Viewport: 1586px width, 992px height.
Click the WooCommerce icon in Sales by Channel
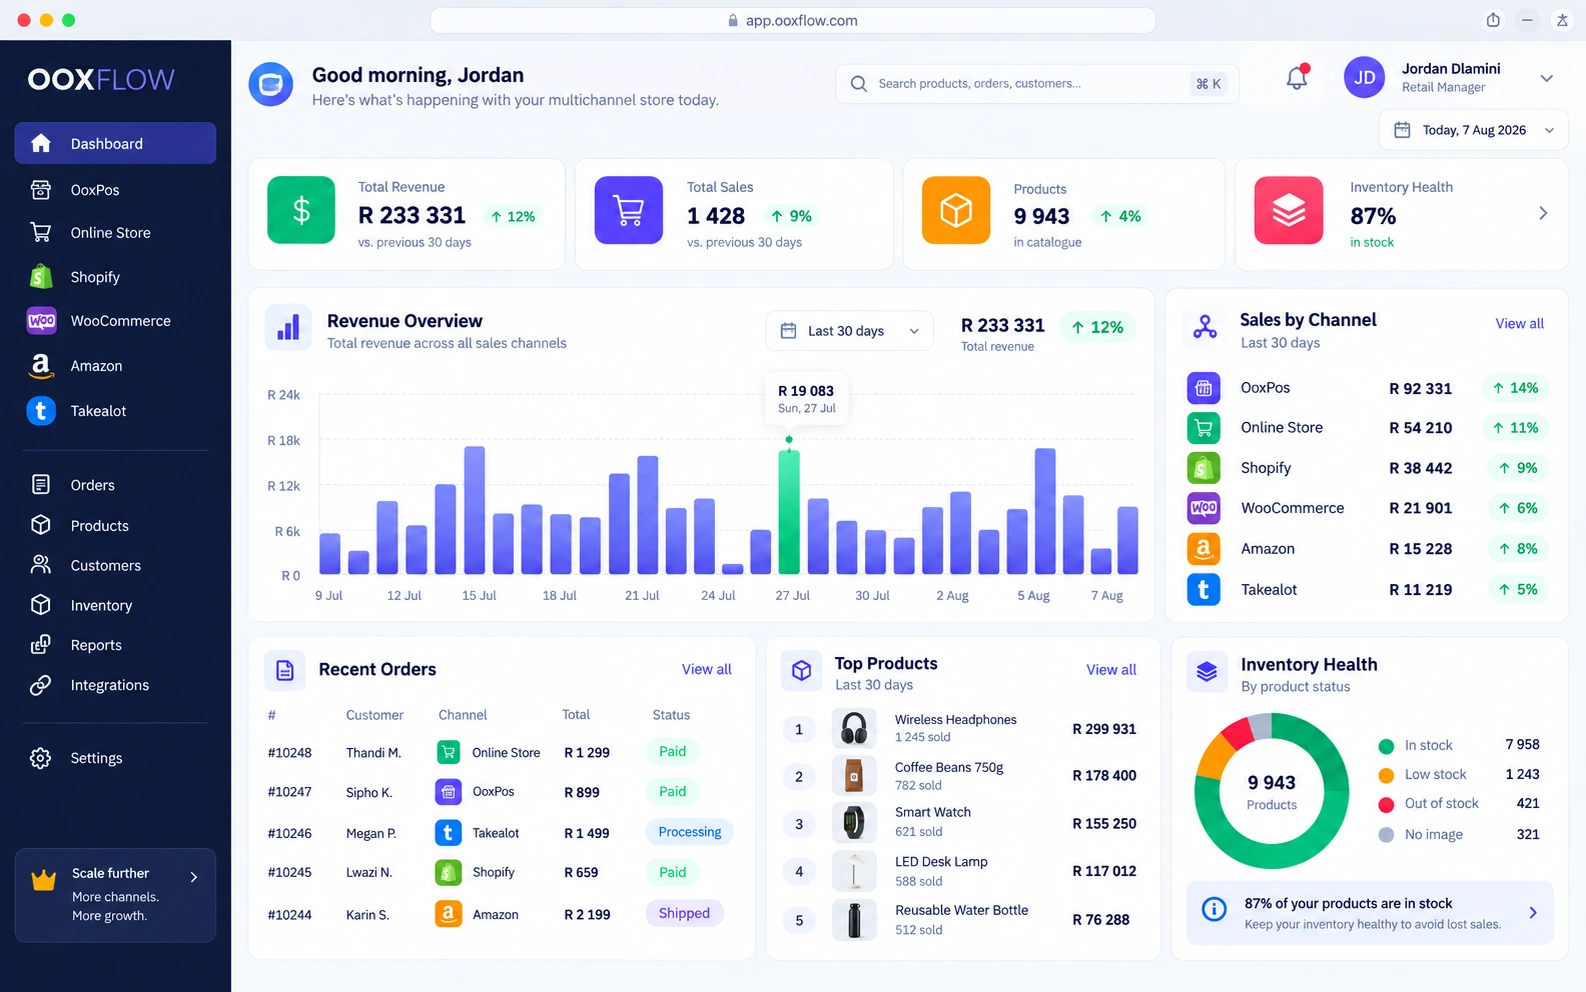click(x=1204, y=508)
